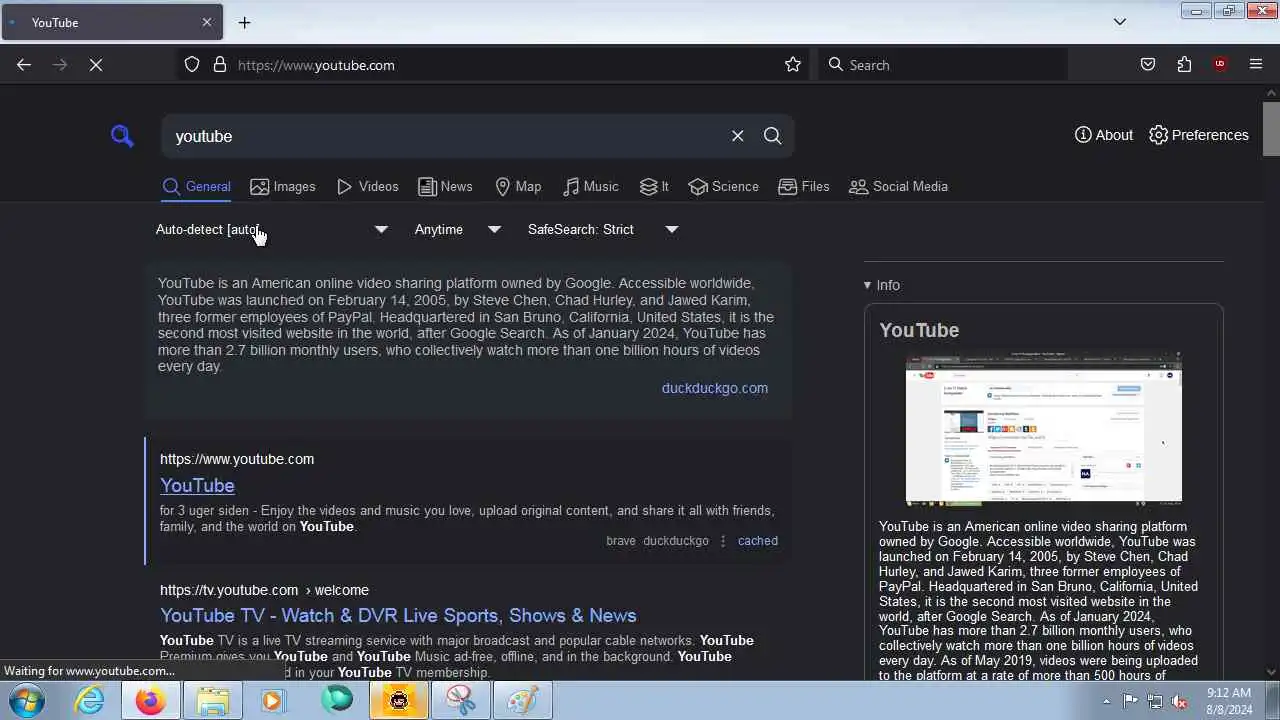Switch to Map category tab
This screenshot has height=720, width=1280.
(x=518, y=186)
